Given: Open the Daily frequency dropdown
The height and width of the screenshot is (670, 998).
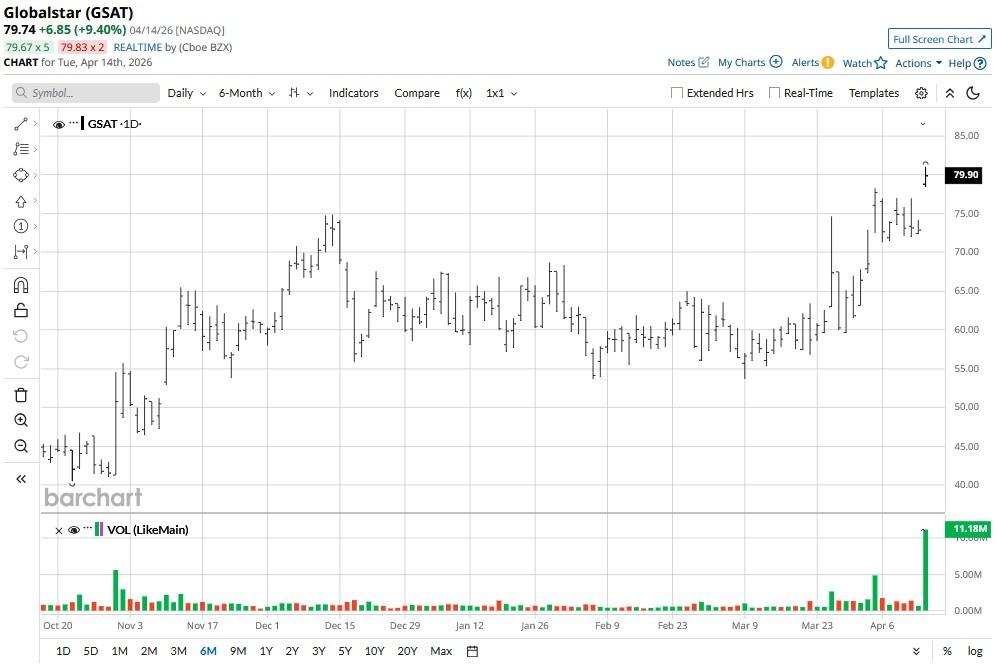Looking at the screenshot, I should click(186, 93).
